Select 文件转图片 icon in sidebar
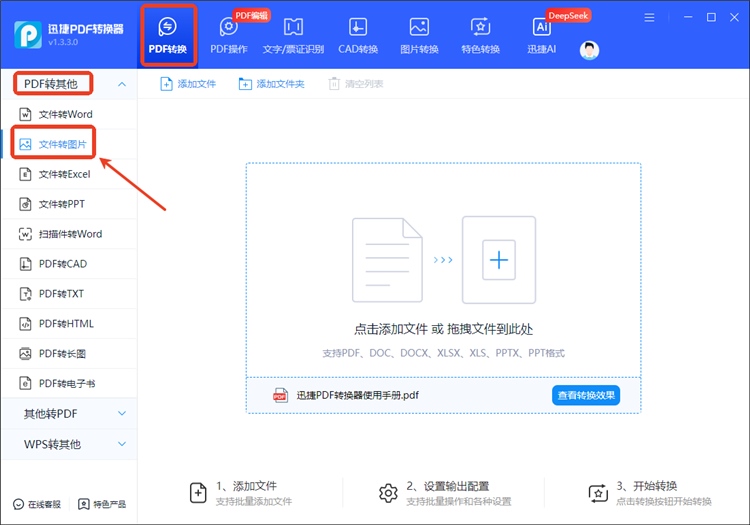 point(25,144)
